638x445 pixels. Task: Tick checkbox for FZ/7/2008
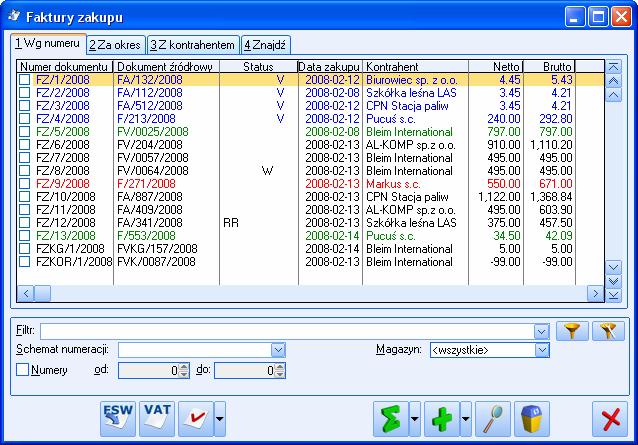[24, 157]
